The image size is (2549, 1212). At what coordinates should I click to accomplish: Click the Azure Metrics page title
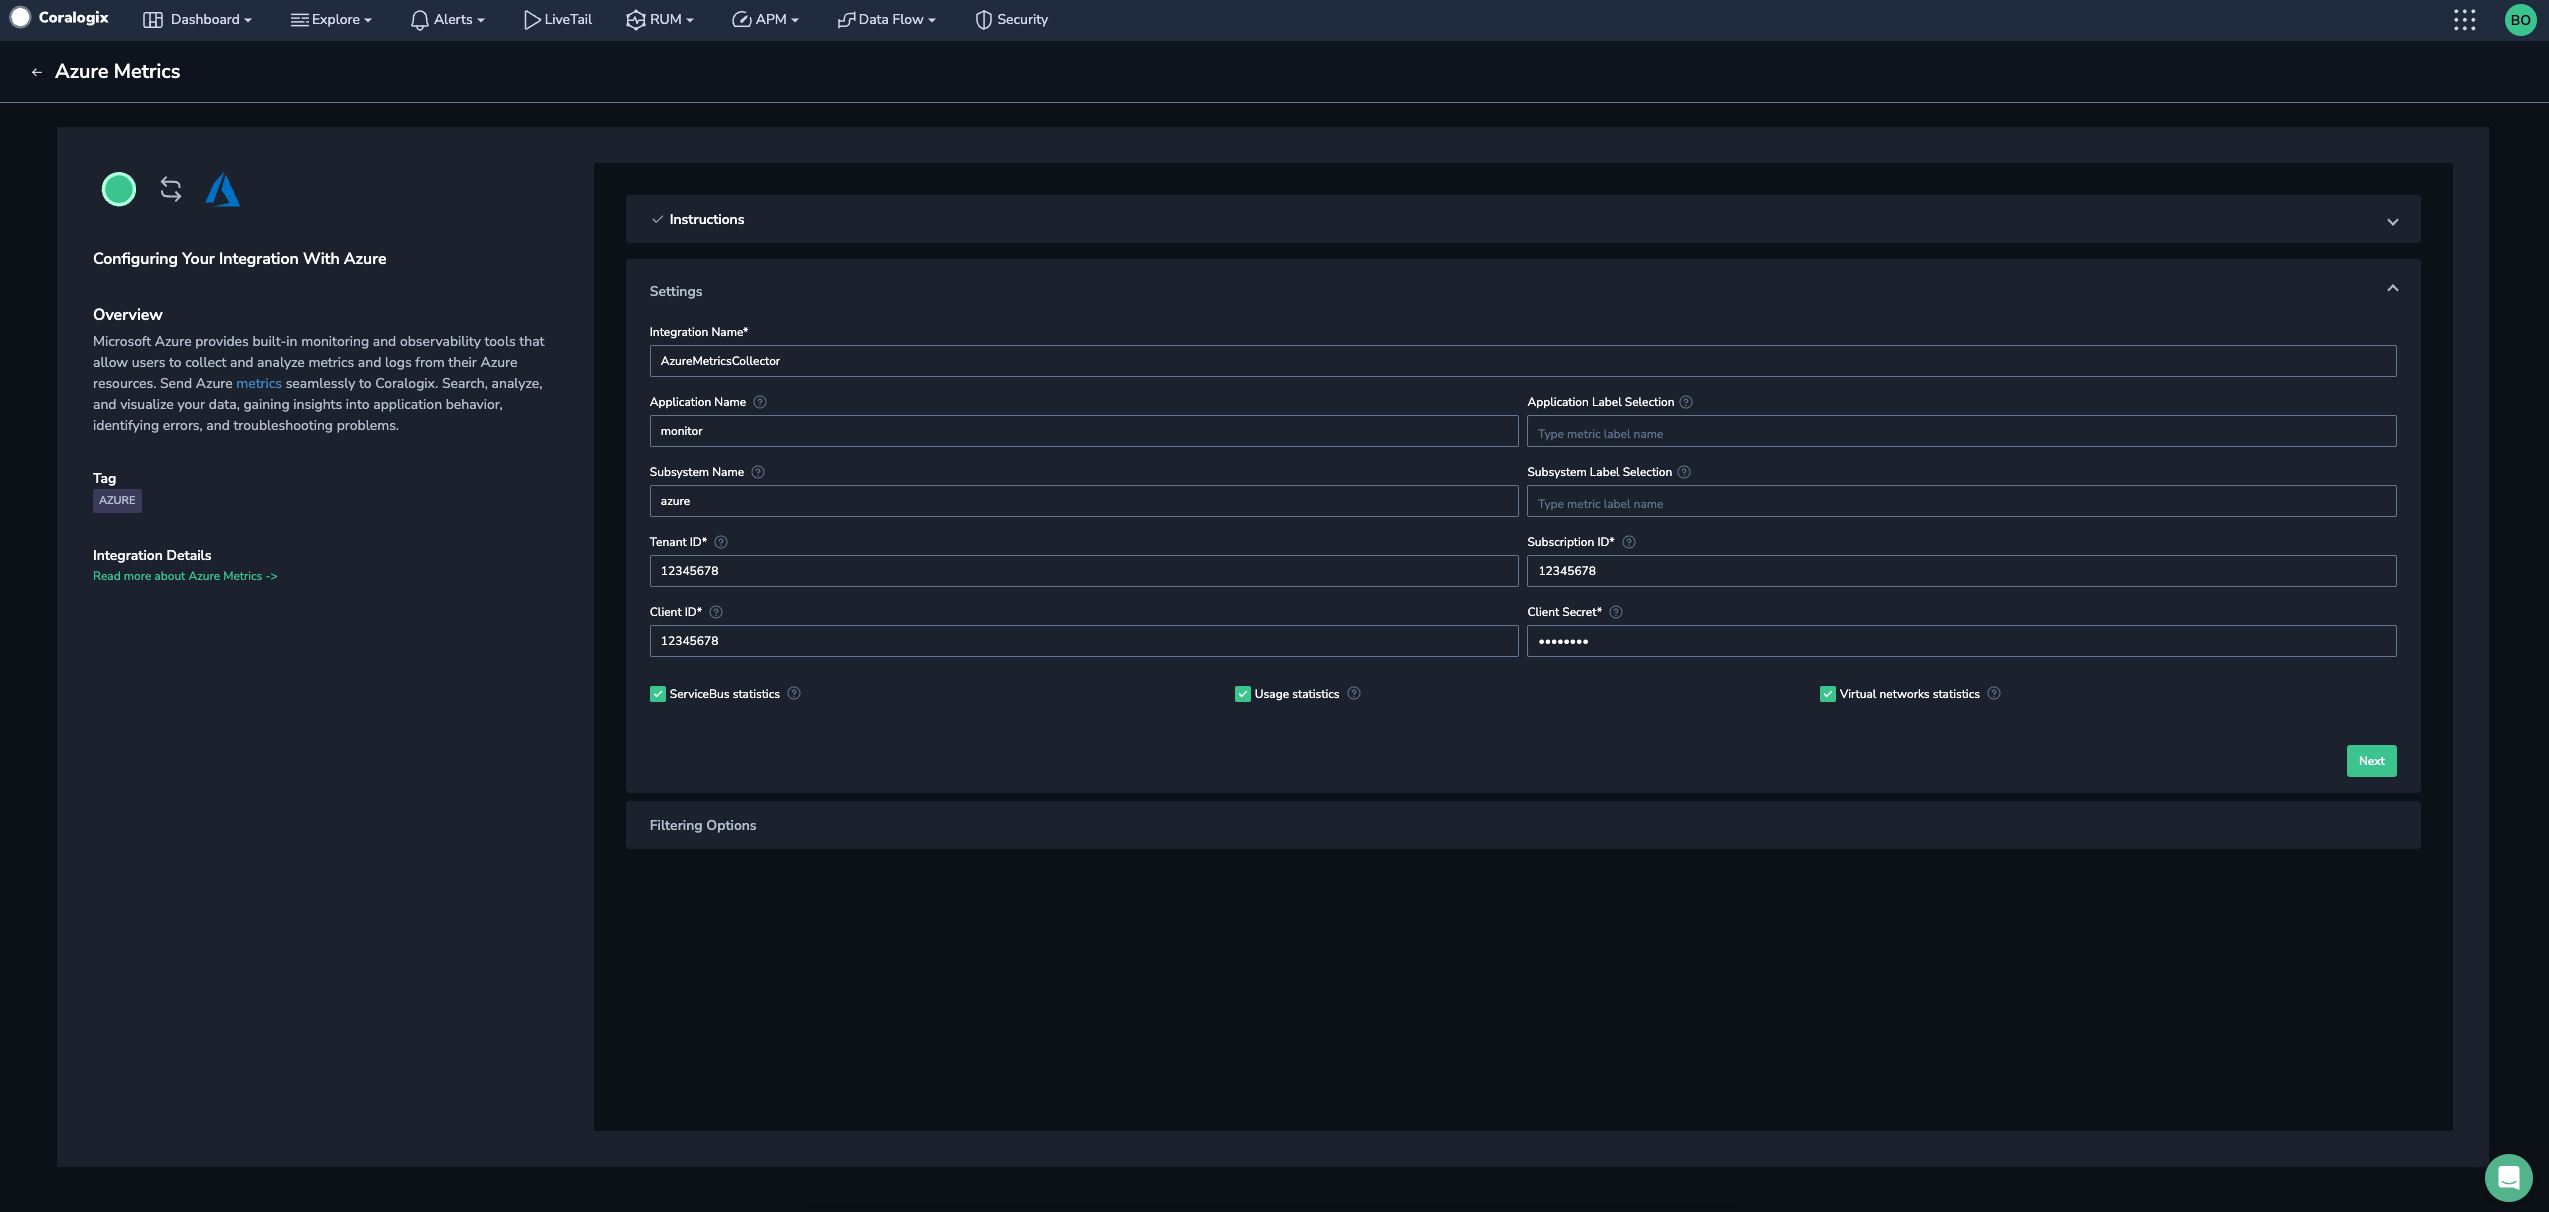coord(118,71)
